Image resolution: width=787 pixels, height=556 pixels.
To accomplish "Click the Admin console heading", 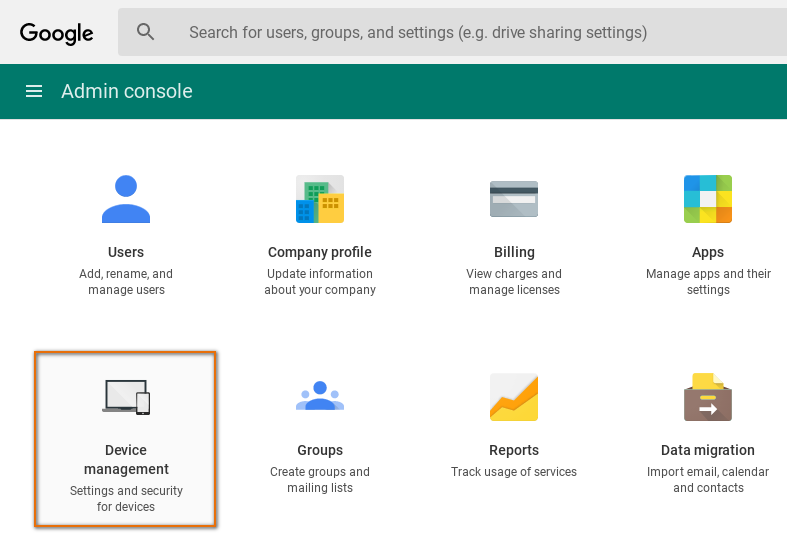I will 127,91.
